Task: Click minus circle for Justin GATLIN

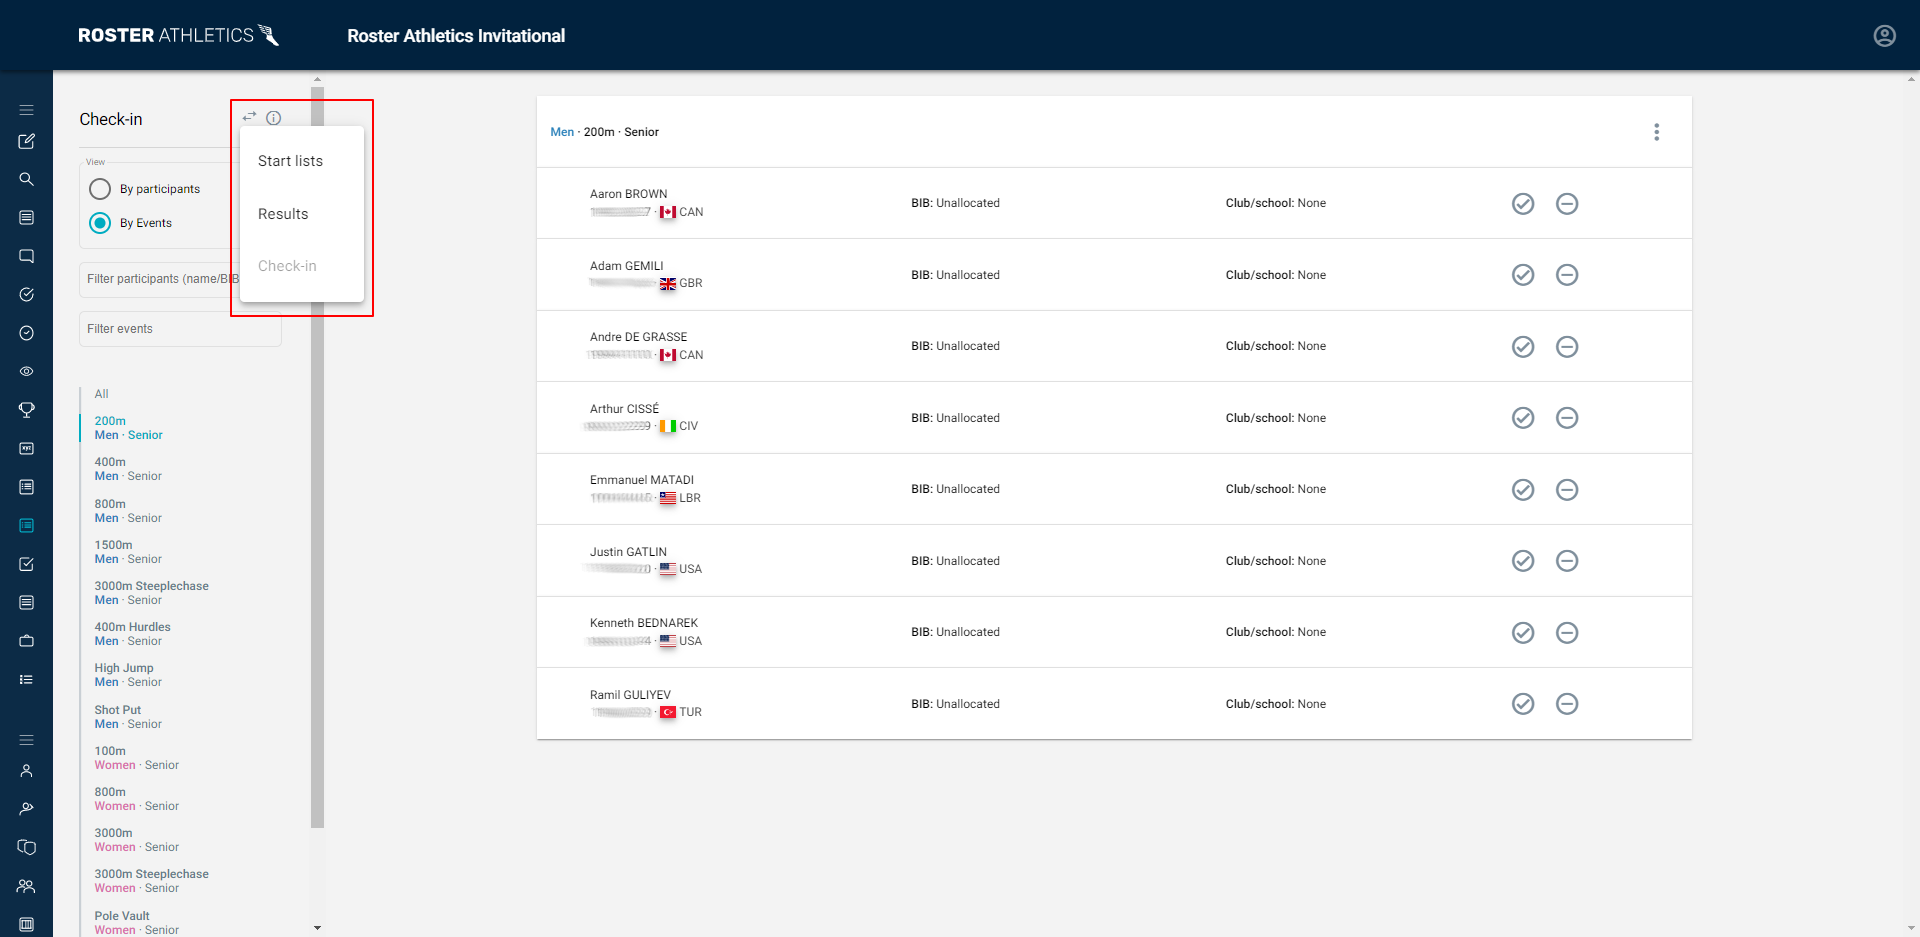Action: [1567, 561]
